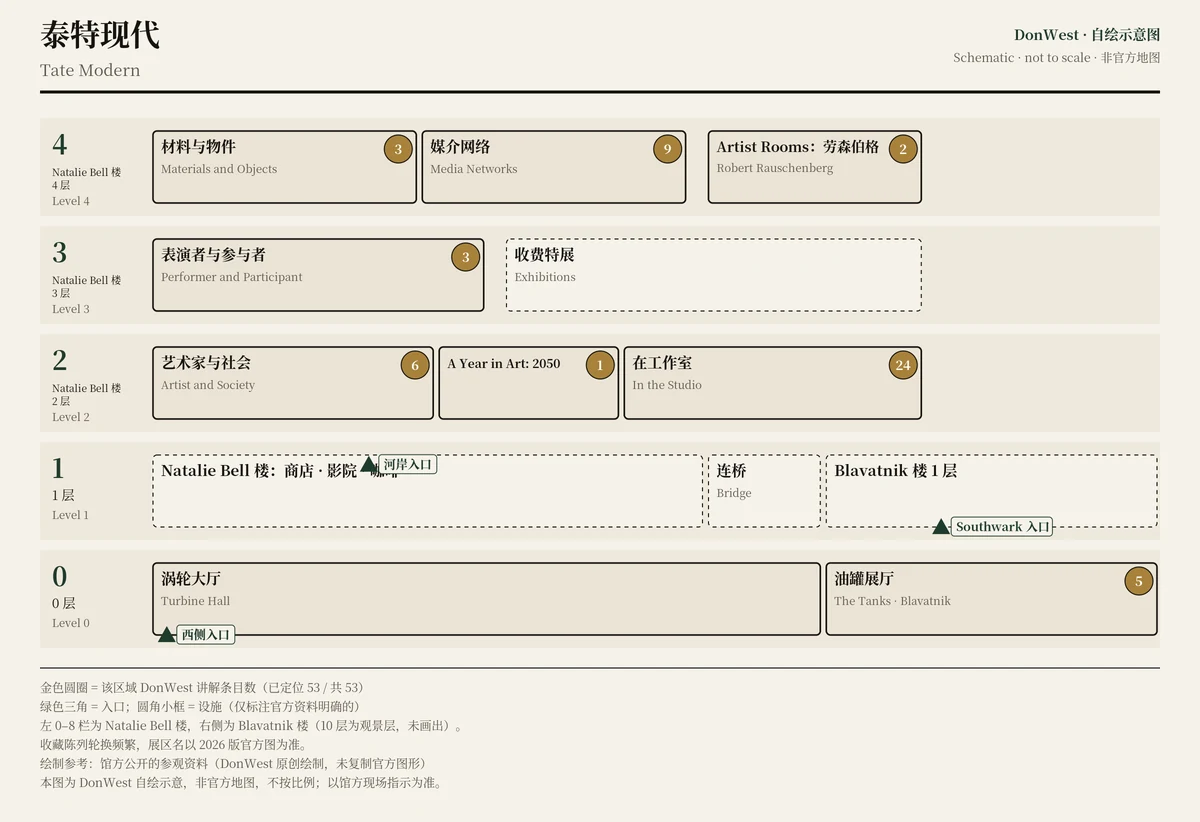1200x822 pixels.
Task: Select the 河岸入口 label
Action: click(408, 465)
